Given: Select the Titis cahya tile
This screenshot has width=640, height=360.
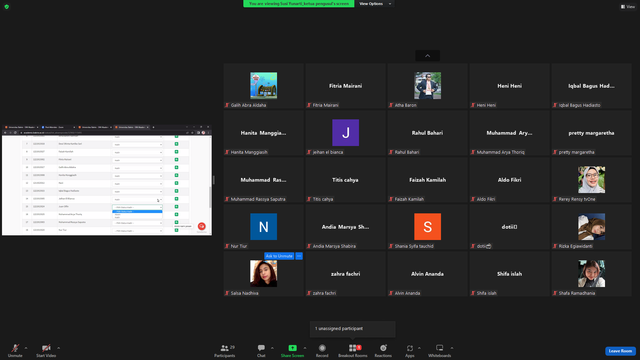Looking at the screenshot, I should pyautogui.click(x=345, y=180).
